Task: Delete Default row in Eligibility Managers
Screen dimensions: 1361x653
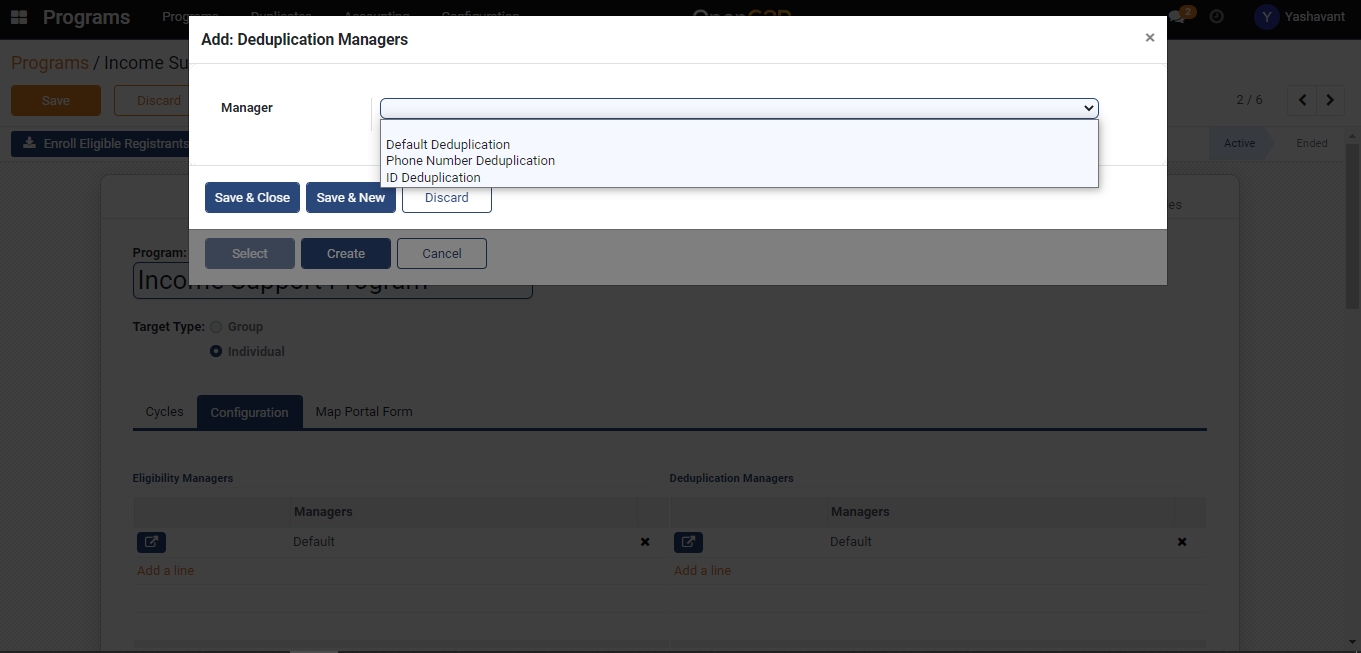Action: [645, 542]
